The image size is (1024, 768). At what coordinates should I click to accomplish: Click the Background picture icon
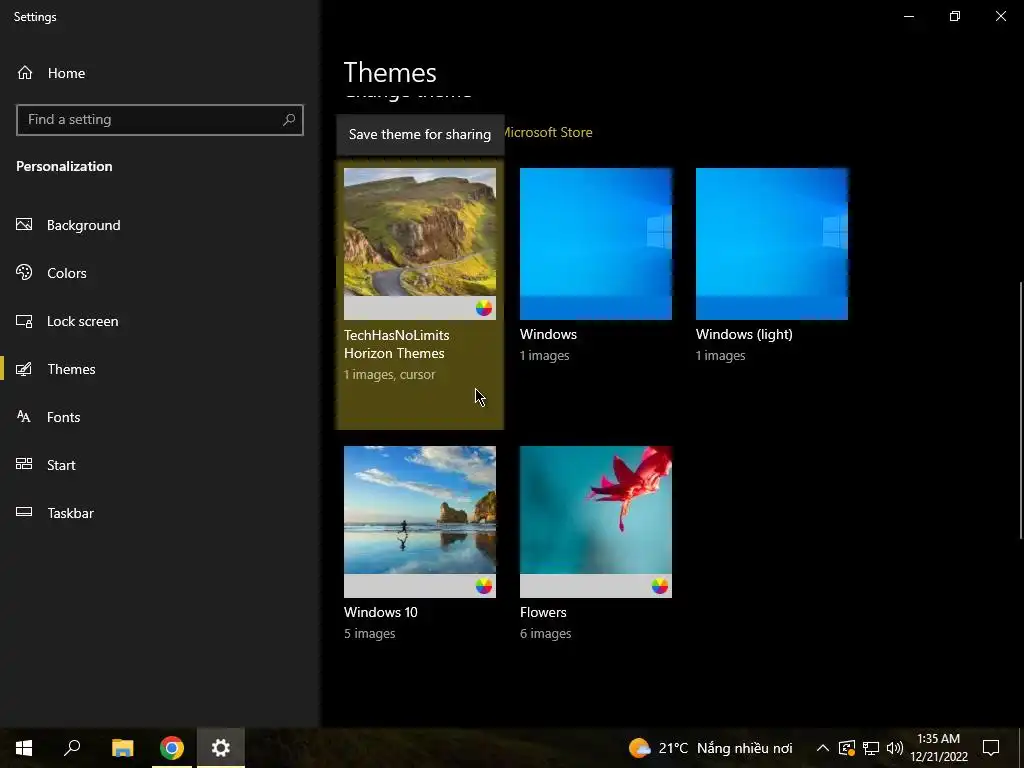coord(24,225)
